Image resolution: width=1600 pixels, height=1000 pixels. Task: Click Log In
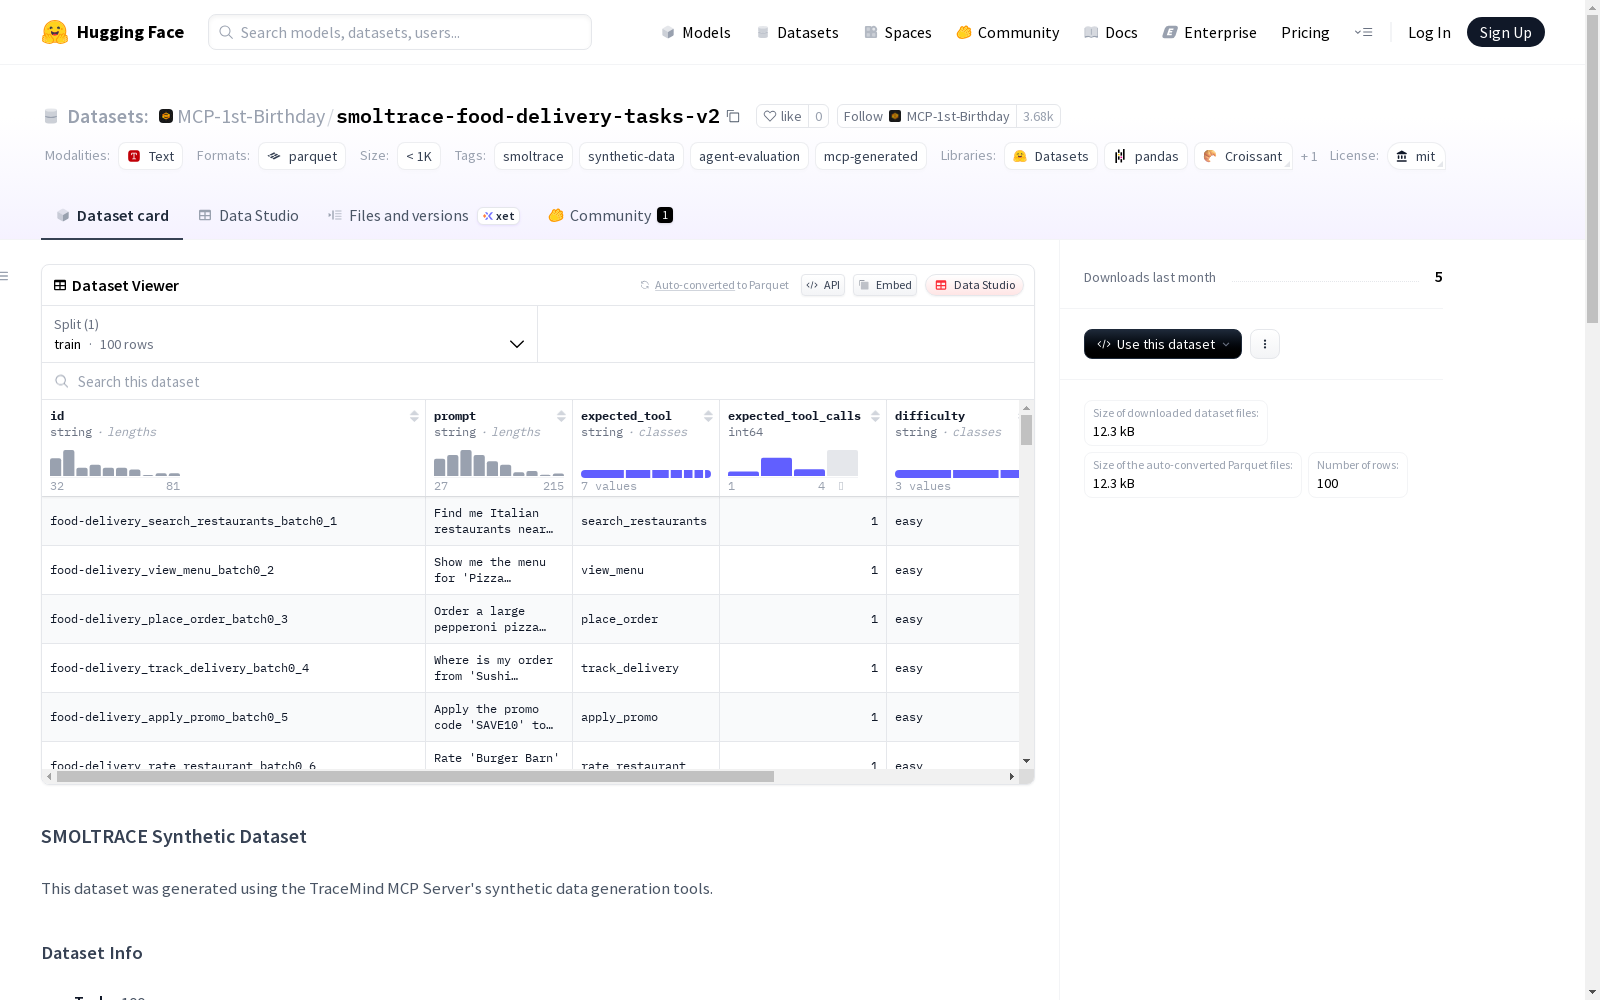point(1429,32)
